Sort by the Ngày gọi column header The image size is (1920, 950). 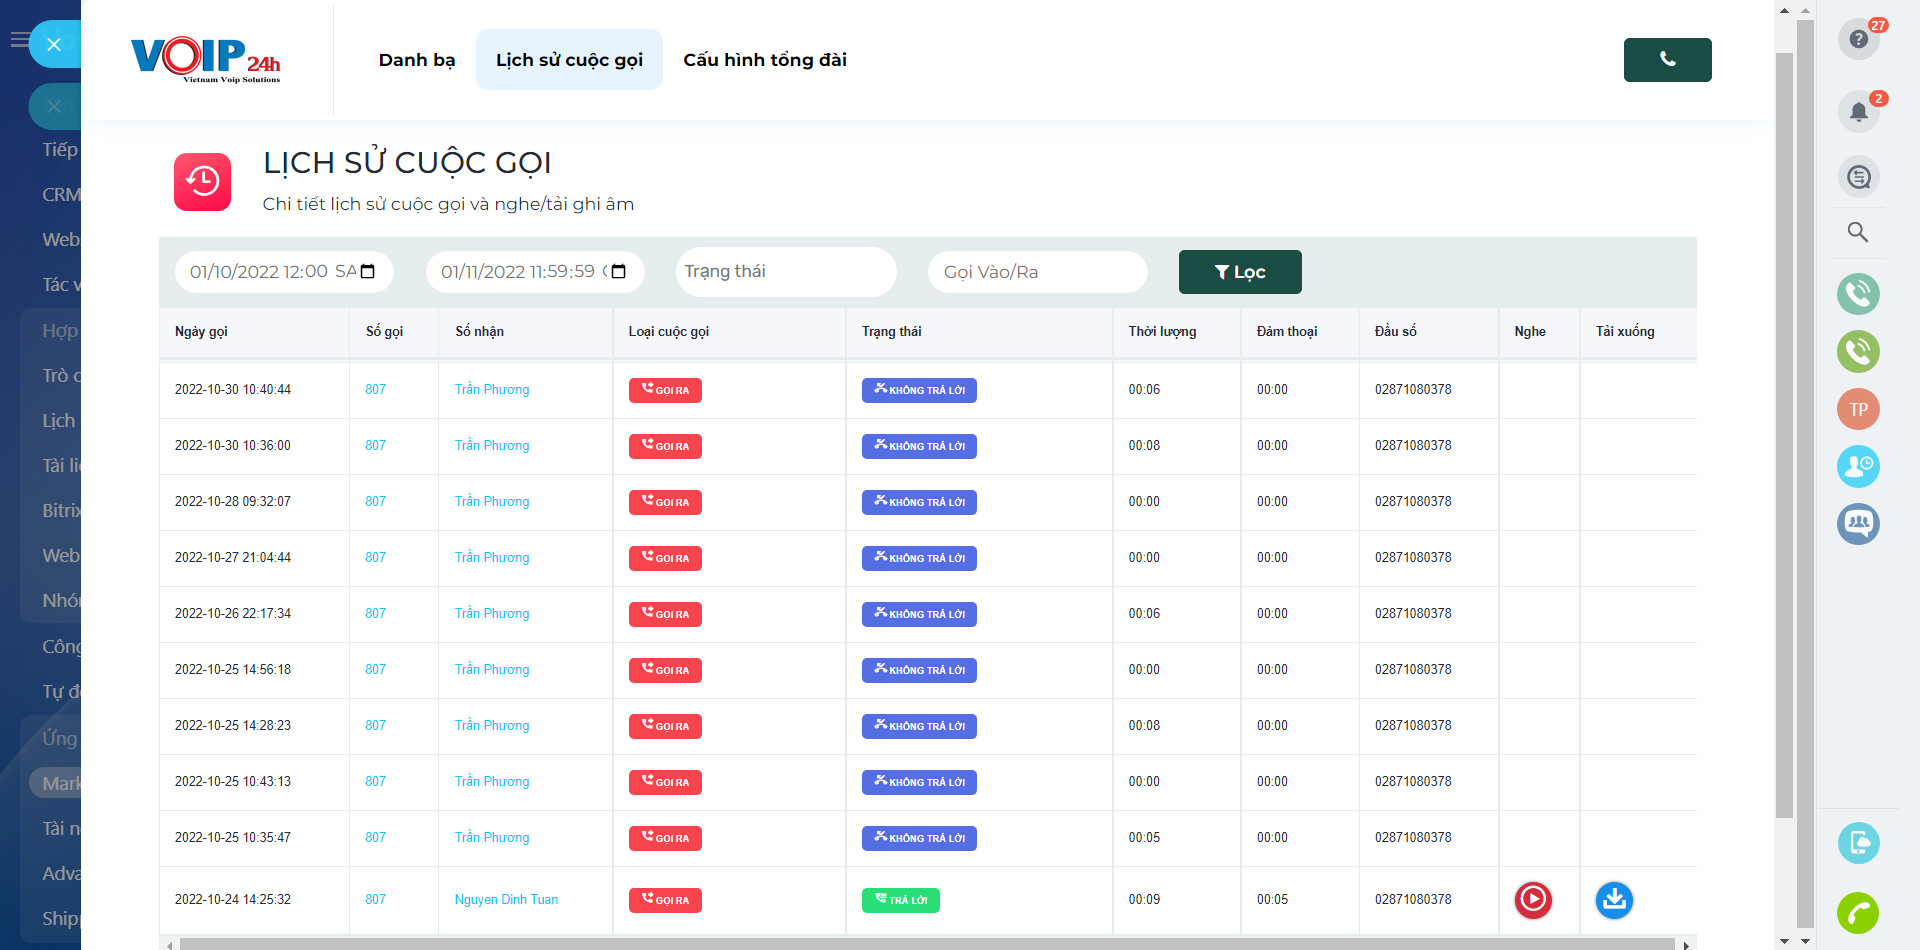pyautogui.click(x=201, y=332)
